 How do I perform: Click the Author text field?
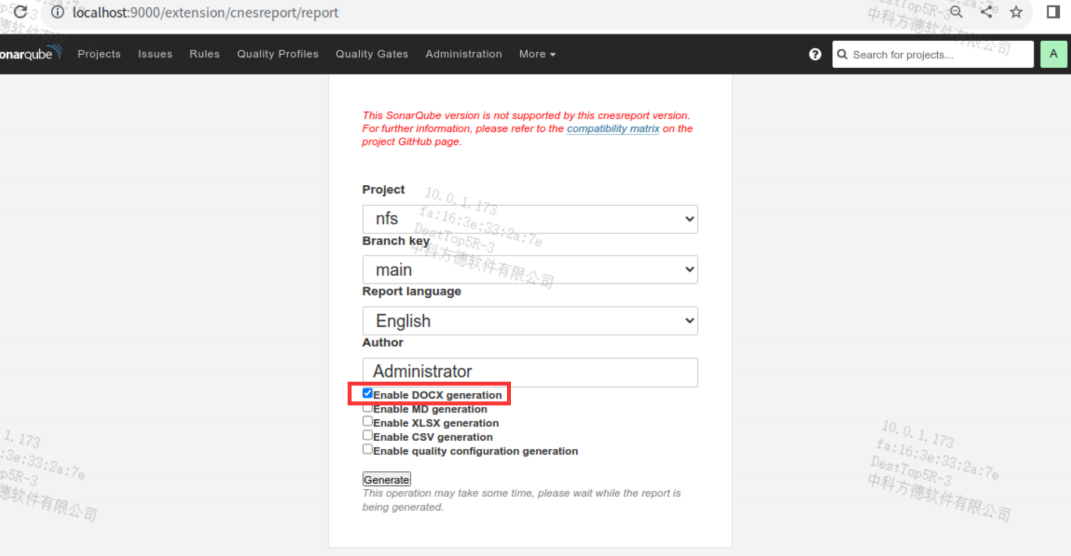click(530, 372)
